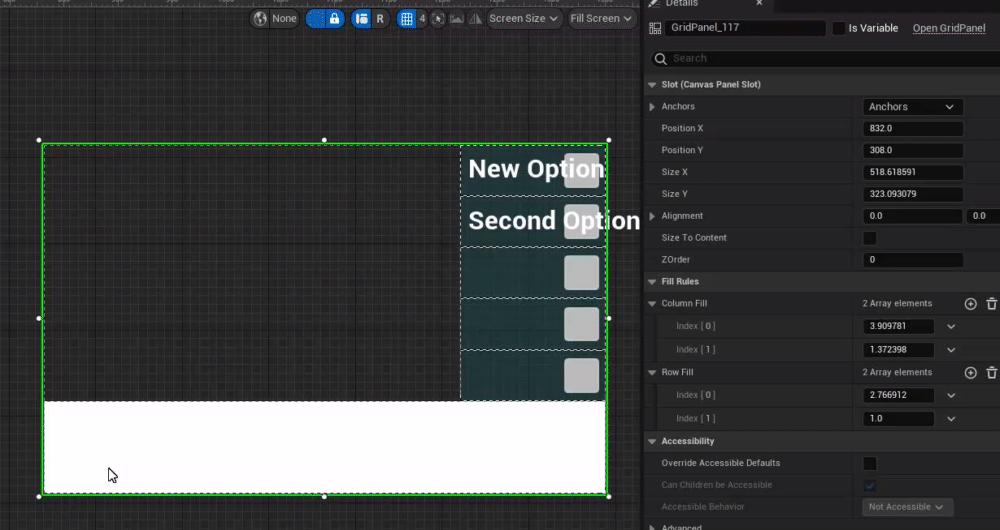Toggle grid snapping icon
This screenshot has width=1000, height=530.
point(406,18)
